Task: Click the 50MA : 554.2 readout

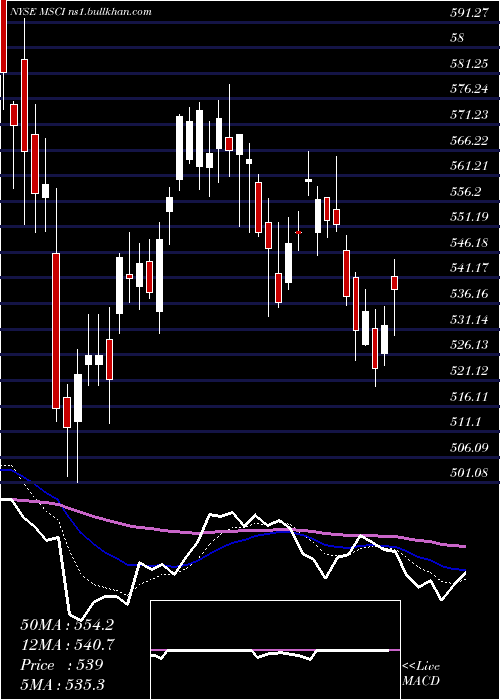Action: pyautogui.click(x=67, y=625)
